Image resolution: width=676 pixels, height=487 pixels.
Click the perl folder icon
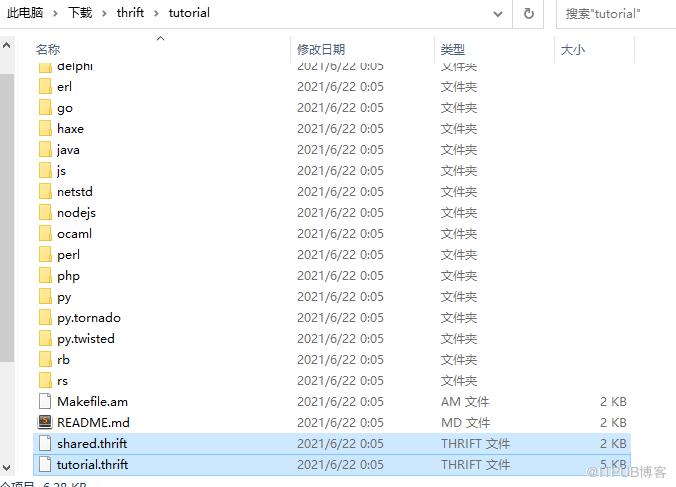point(45,255)
